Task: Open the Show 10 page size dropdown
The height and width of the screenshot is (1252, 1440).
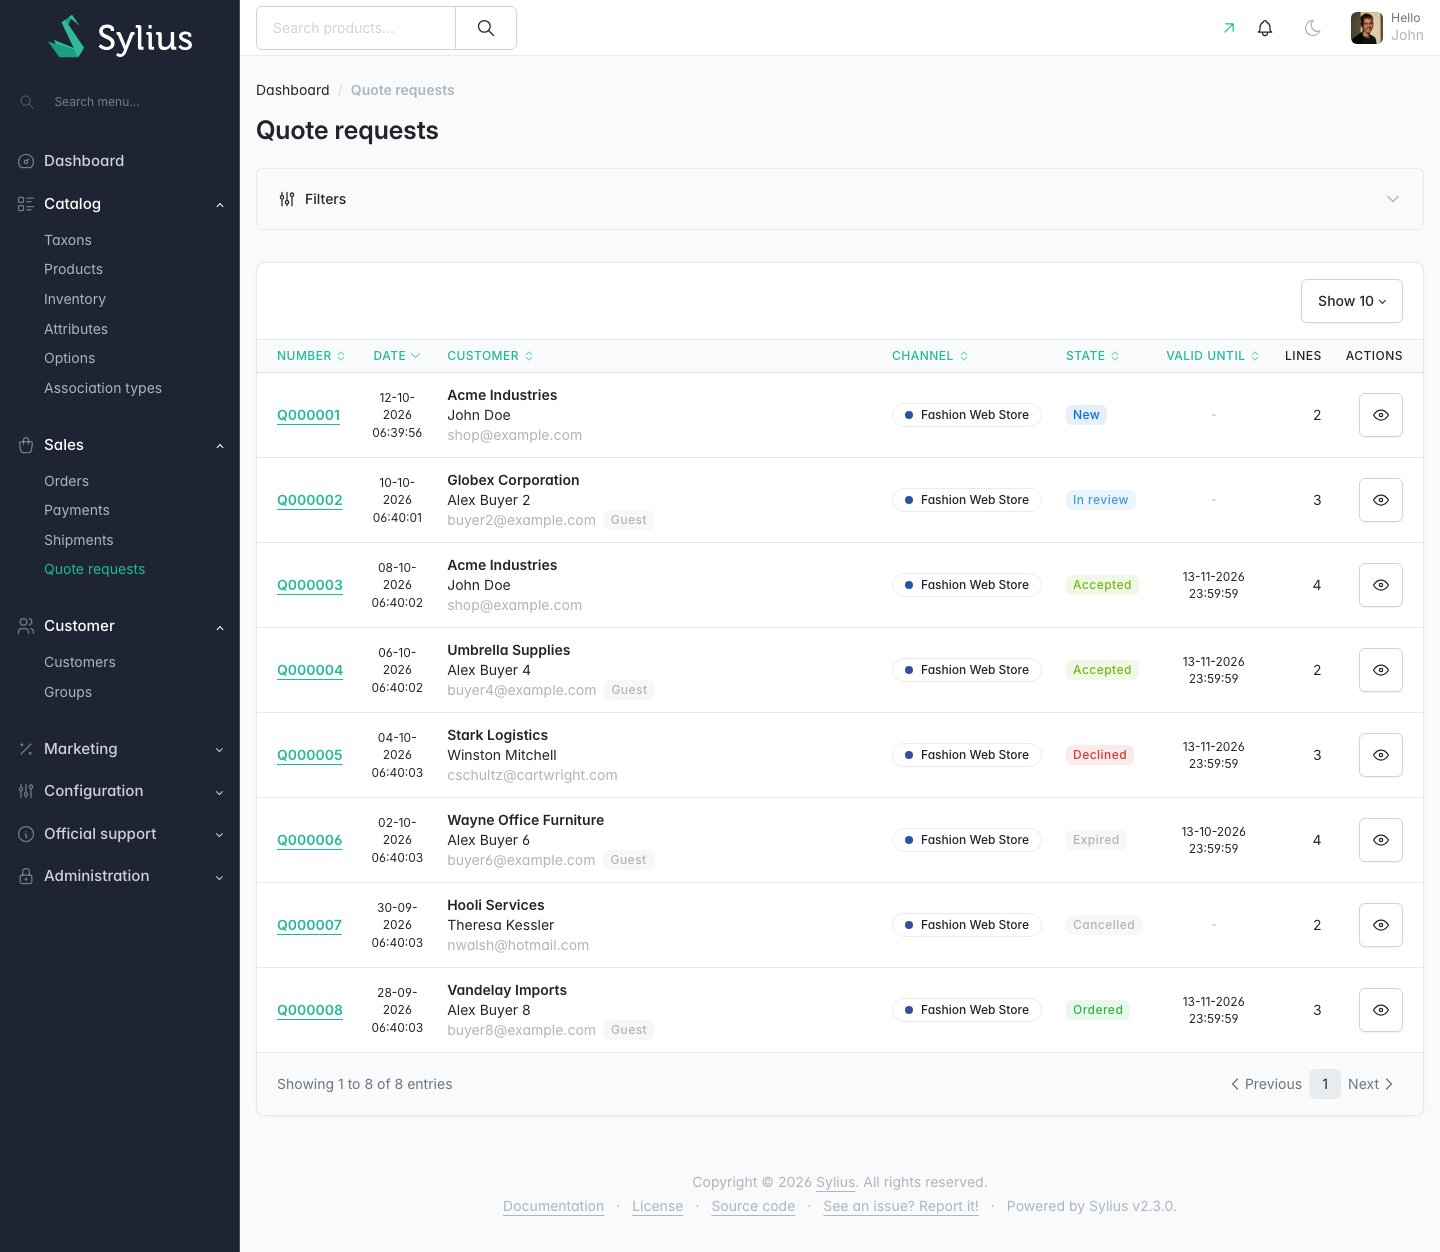Action: click(x=1352, y=301)
